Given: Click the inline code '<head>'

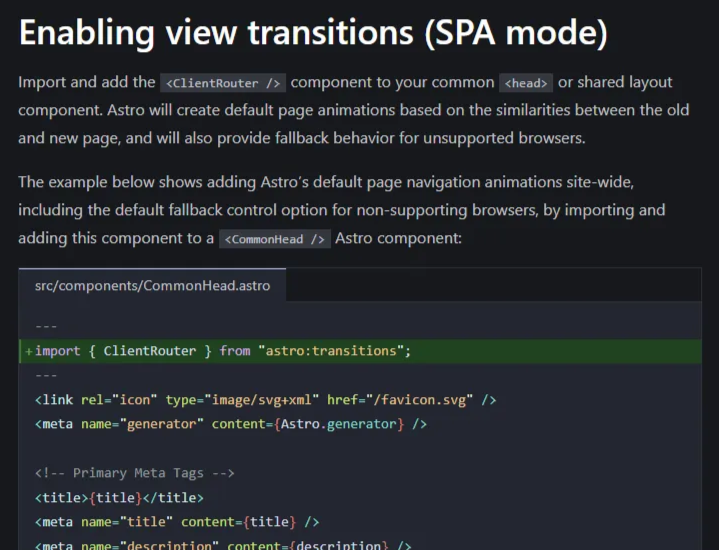Looking at the screenshot, I should click(x=525, y=83).
